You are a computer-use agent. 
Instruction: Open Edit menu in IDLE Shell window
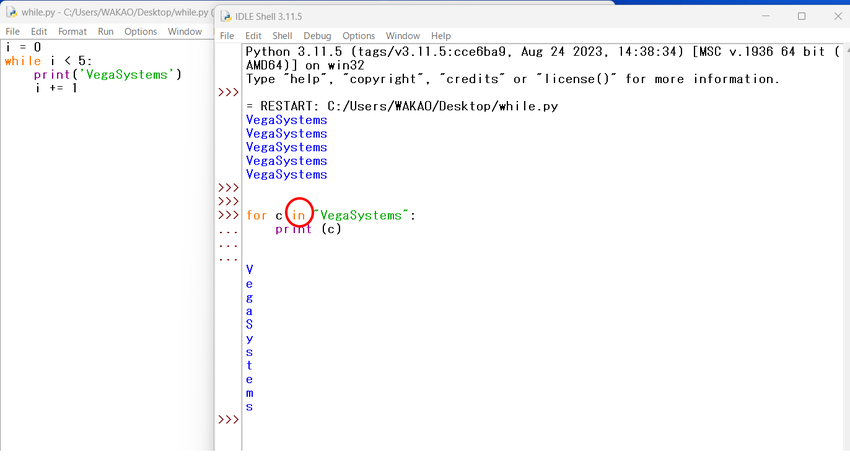pos(253,36)
